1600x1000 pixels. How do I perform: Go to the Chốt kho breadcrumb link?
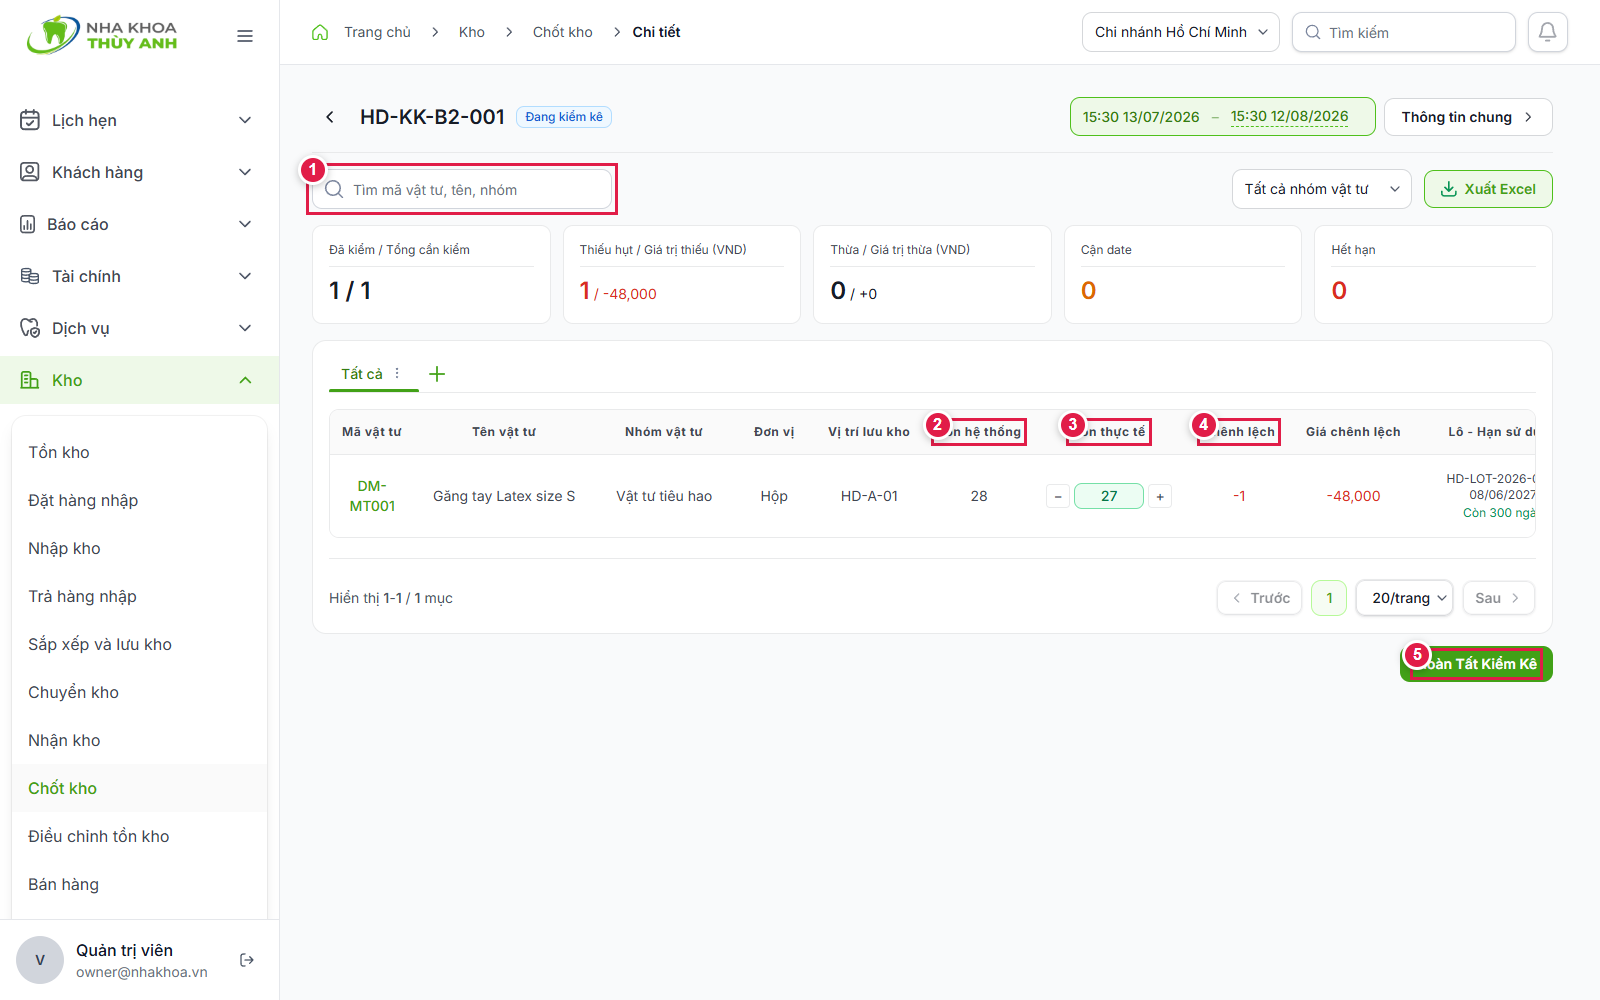(562, 32)
